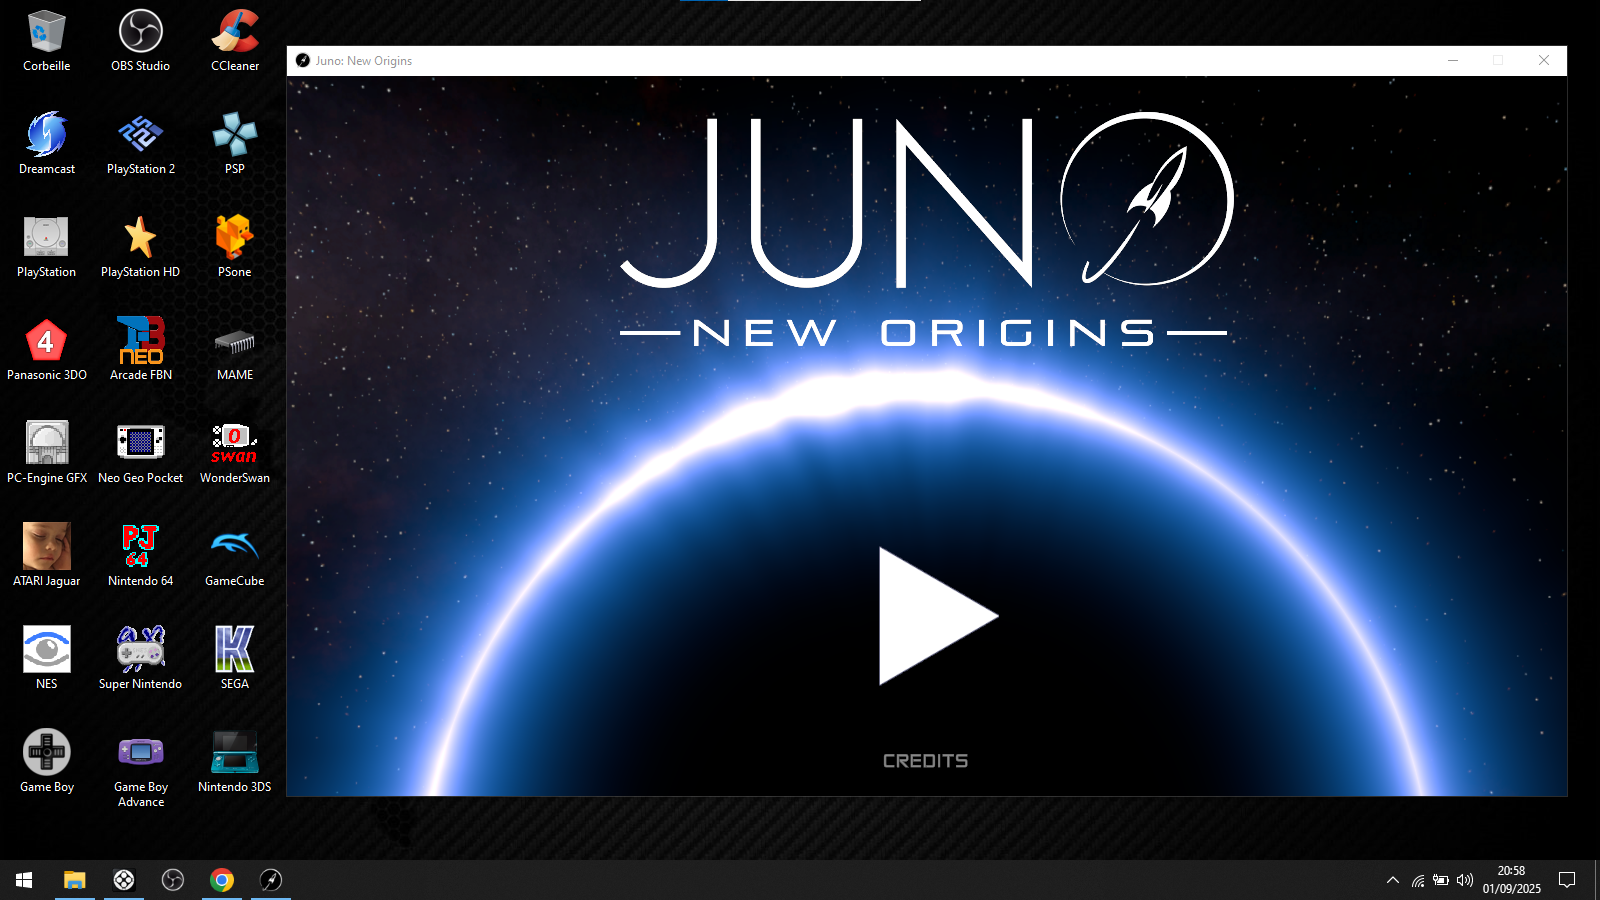Open the Windows Start menu

(24, 880)
